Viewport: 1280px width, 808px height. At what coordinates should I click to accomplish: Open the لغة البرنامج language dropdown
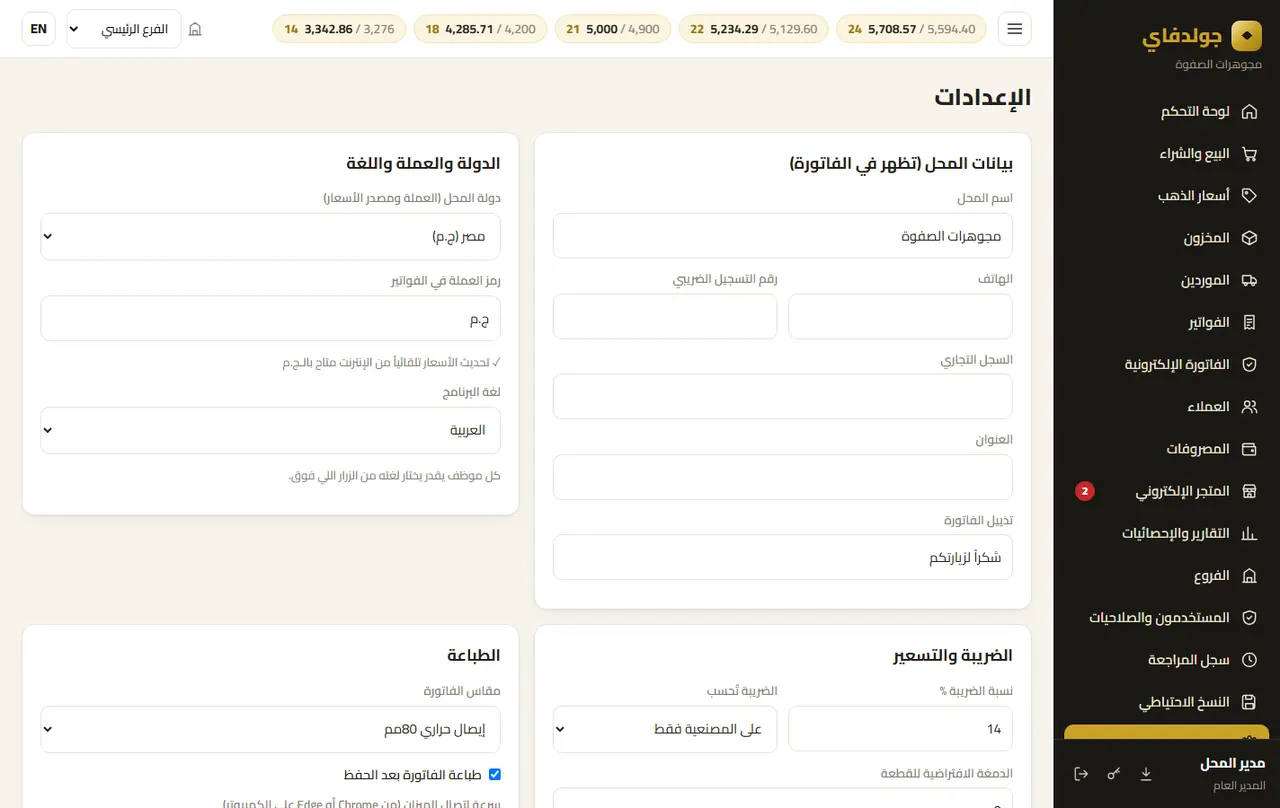271,430
